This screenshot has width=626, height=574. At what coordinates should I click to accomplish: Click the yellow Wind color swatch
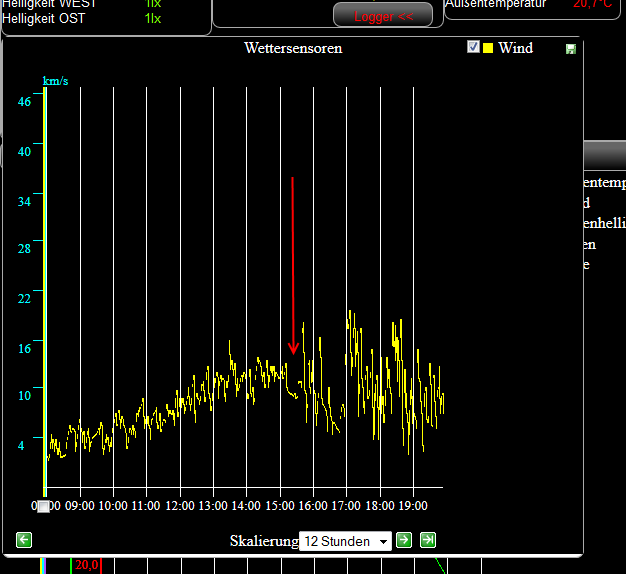point(488,48)
